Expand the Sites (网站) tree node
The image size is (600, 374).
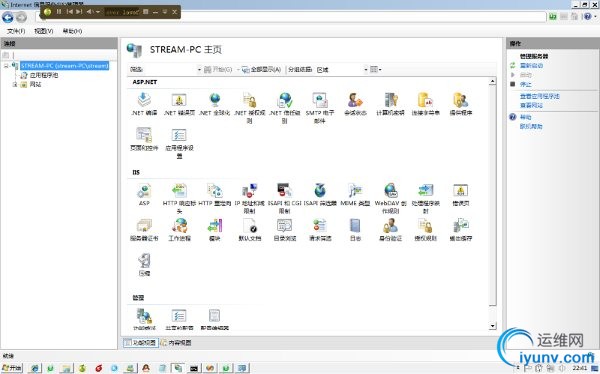tap(15, 84)
